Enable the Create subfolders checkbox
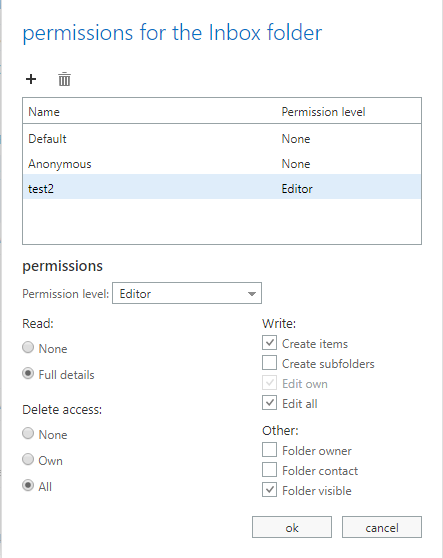The image size is (443, 558). (269, 363)
